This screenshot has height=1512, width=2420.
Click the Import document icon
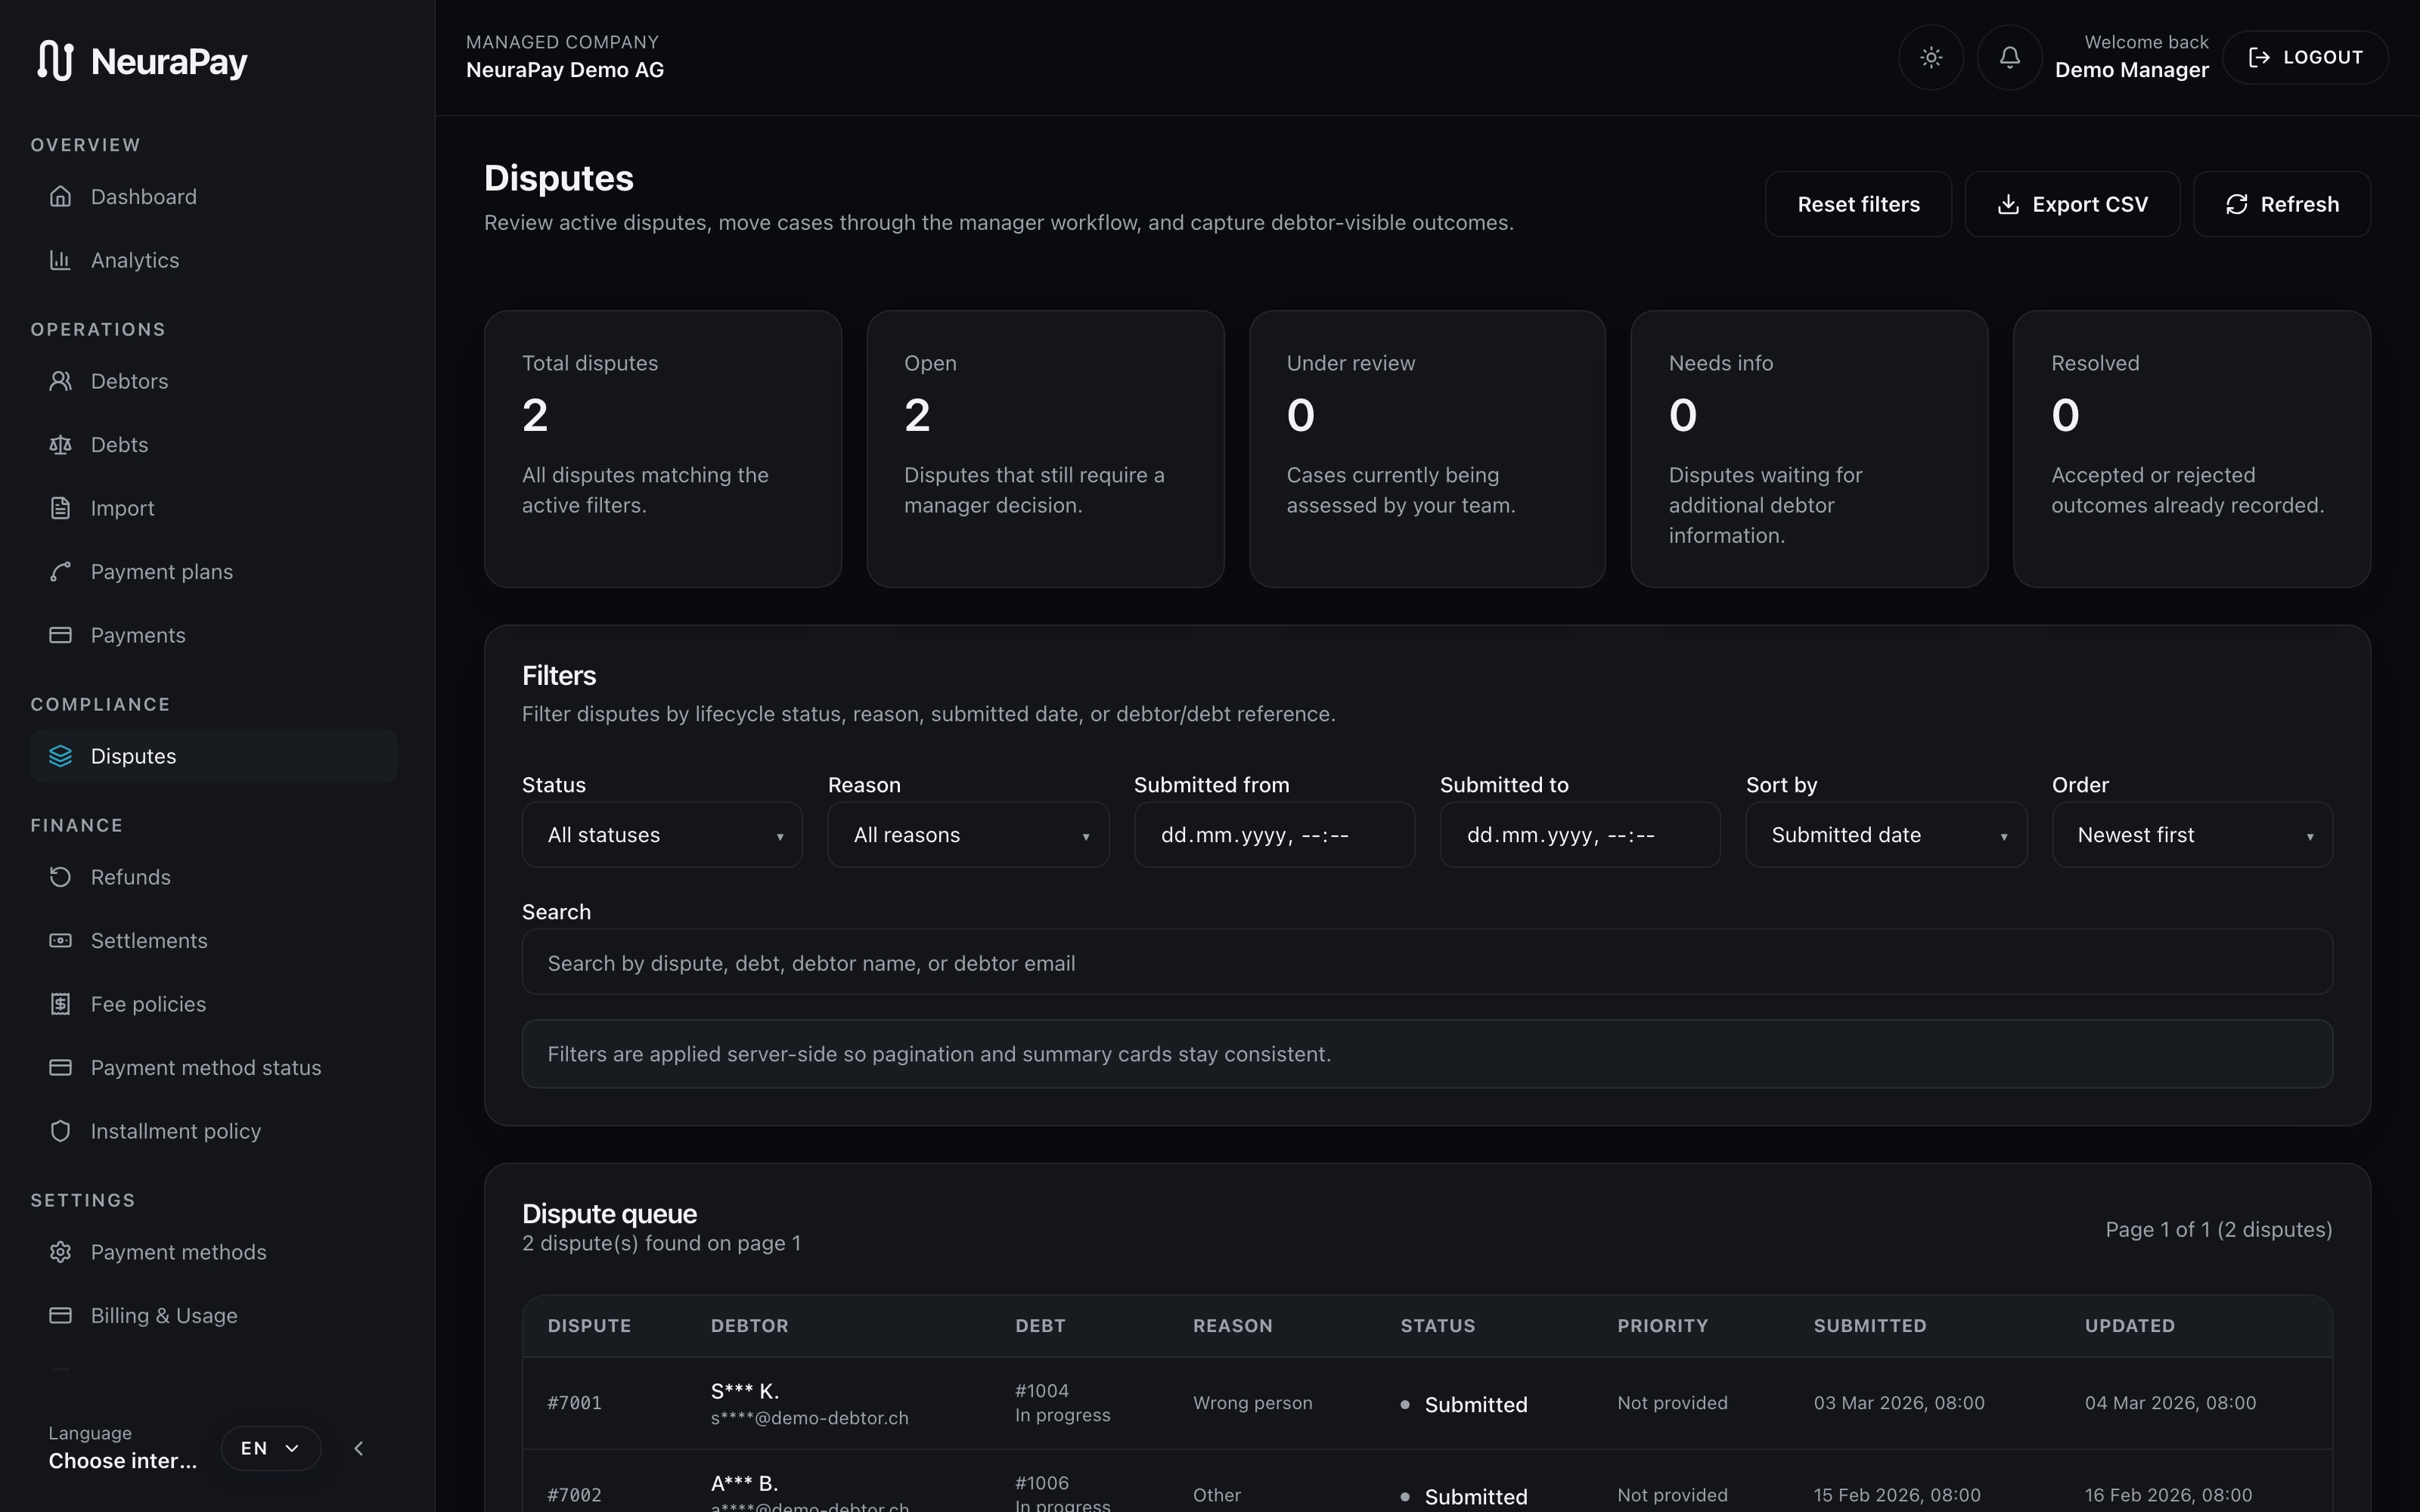coord(60,508)
